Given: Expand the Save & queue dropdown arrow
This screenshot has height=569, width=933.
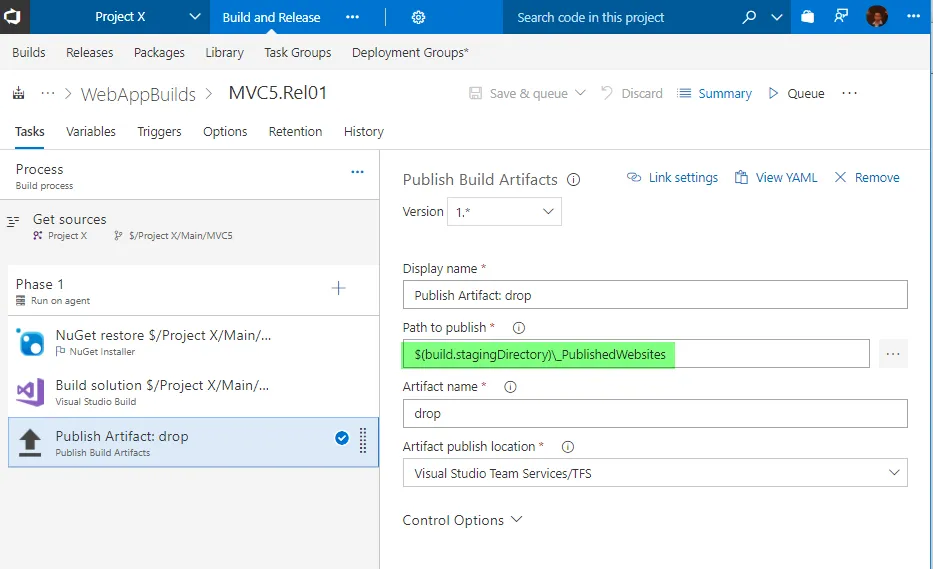Looking at the screenshot, I should [x=581, y=93].
